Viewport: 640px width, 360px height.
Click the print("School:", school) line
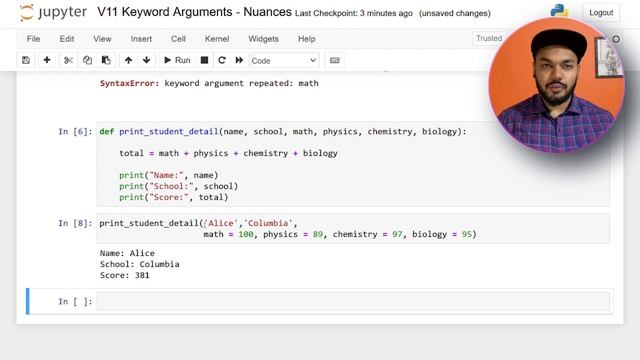tap(178, 186)
